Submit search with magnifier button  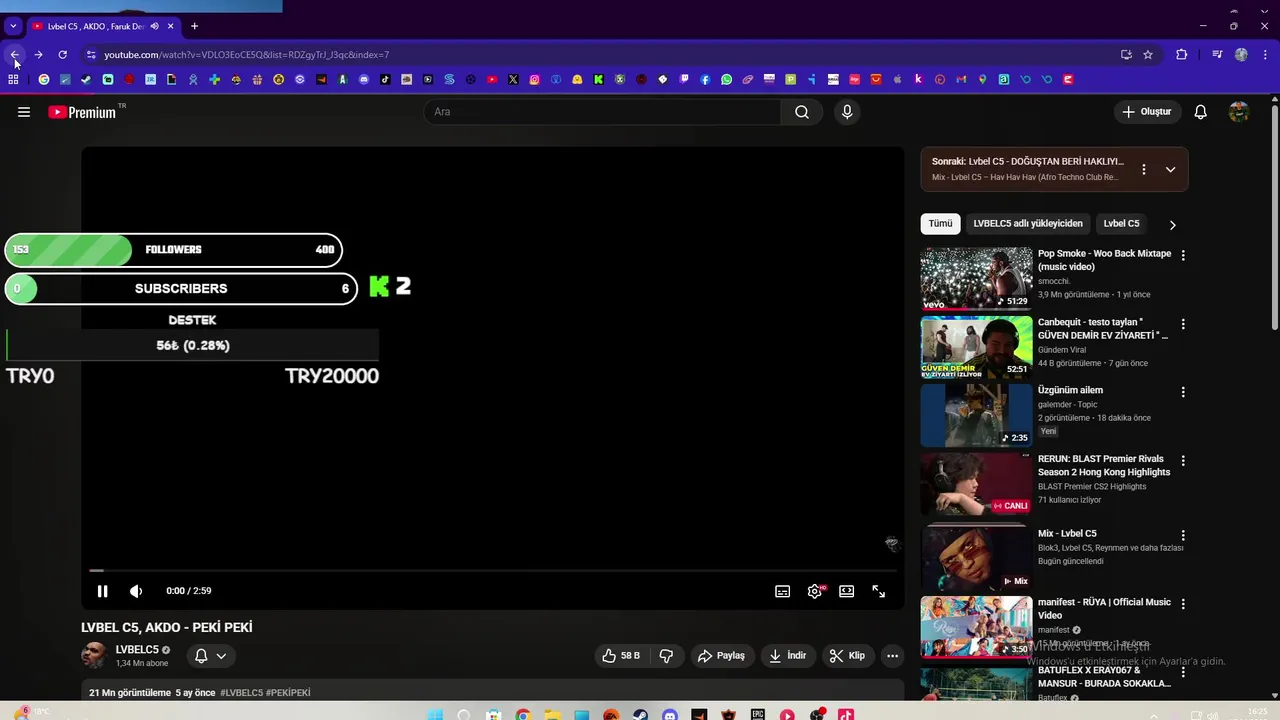point(802,112)
